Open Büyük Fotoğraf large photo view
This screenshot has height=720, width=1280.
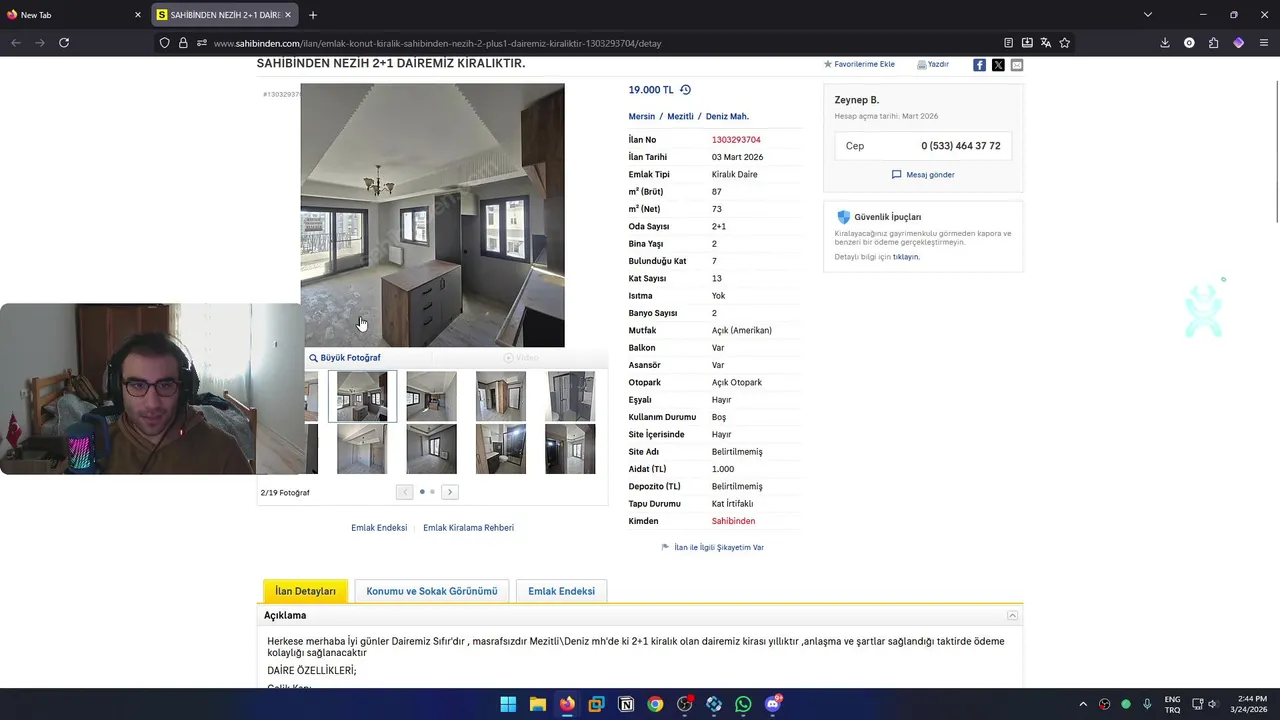pyautogui.click(x=344, y=358)
